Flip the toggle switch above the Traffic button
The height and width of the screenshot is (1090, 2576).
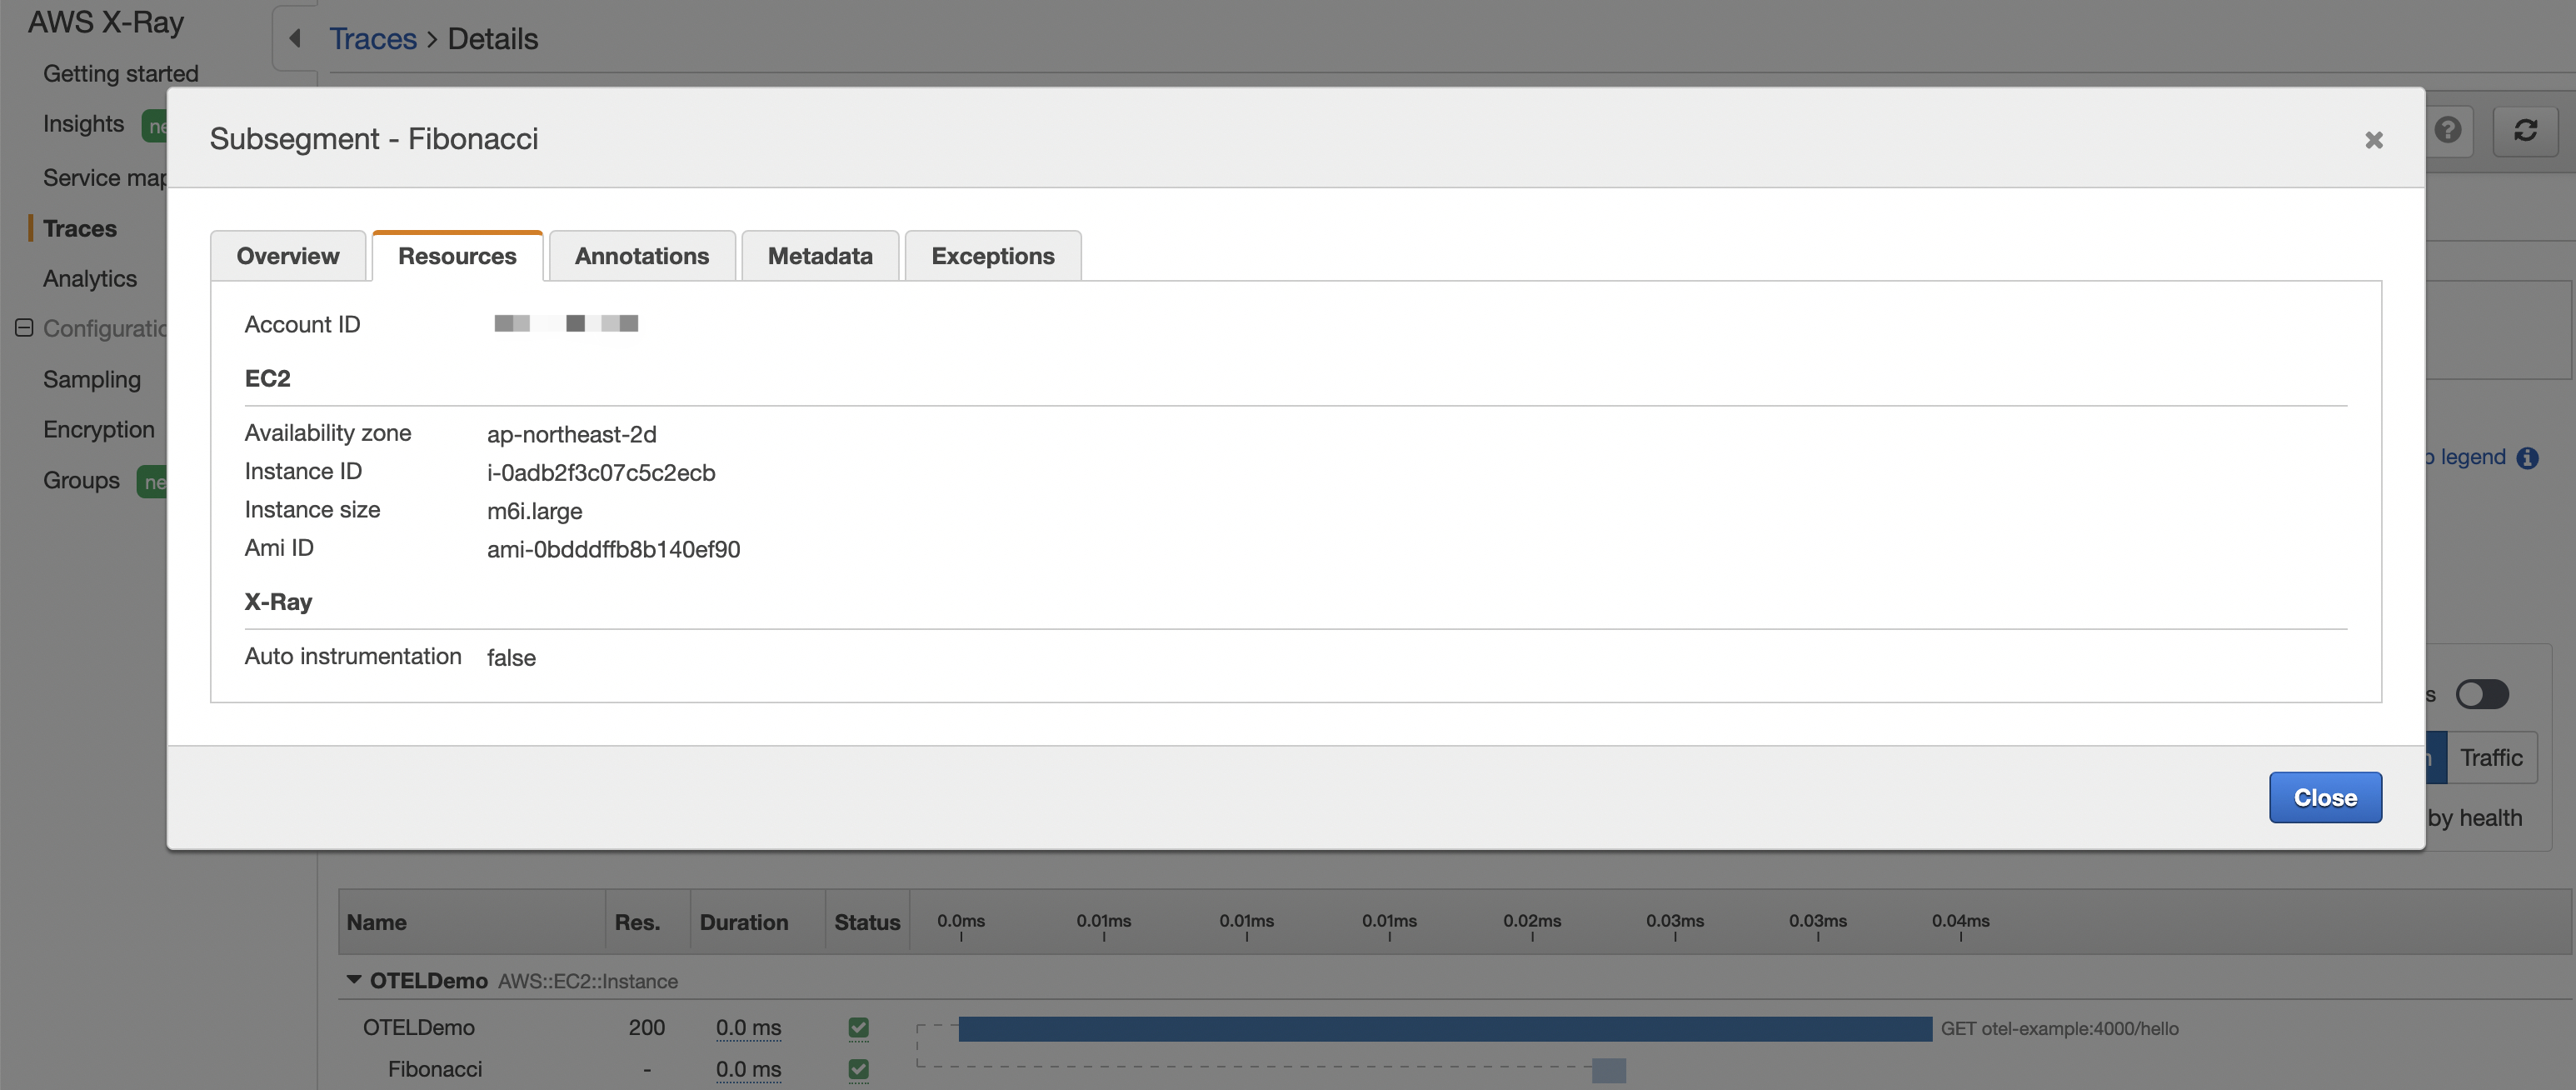click(2483, 694)
